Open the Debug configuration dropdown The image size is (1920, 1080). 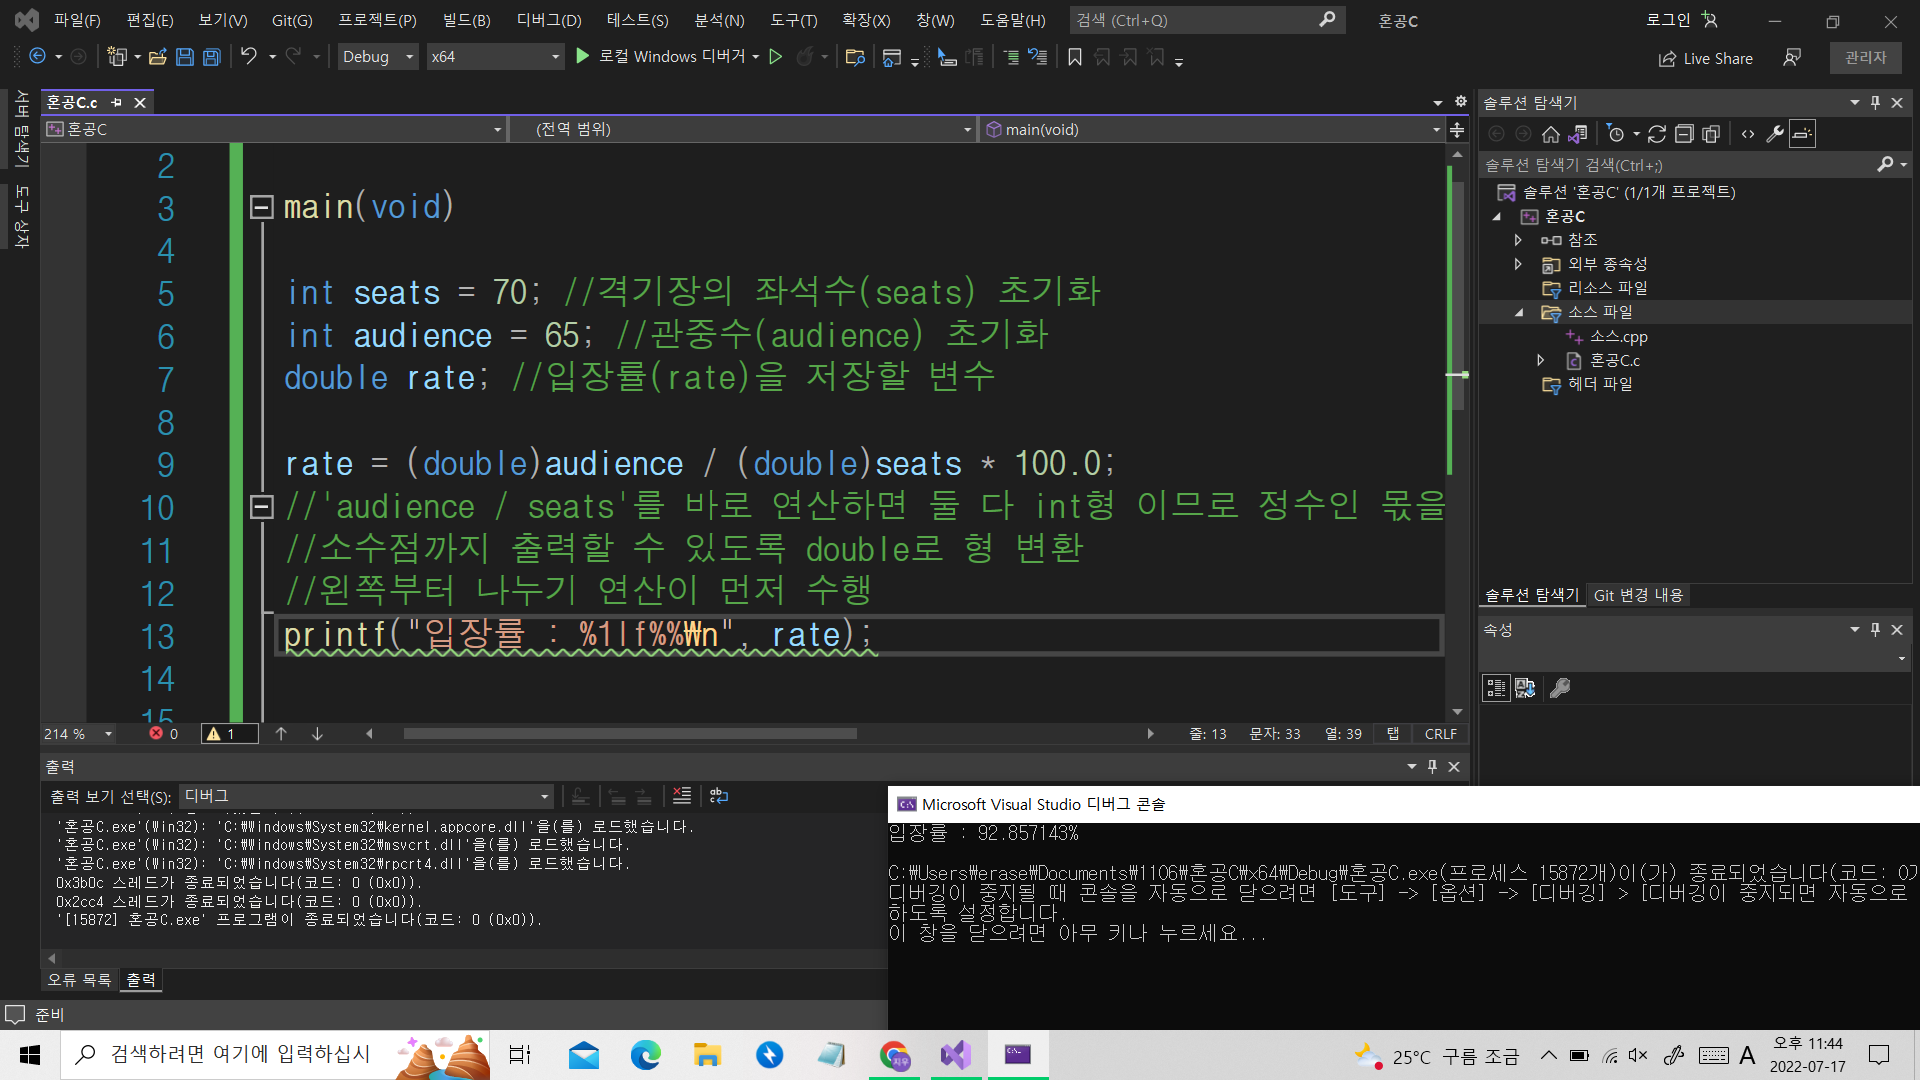coord(378,57)
